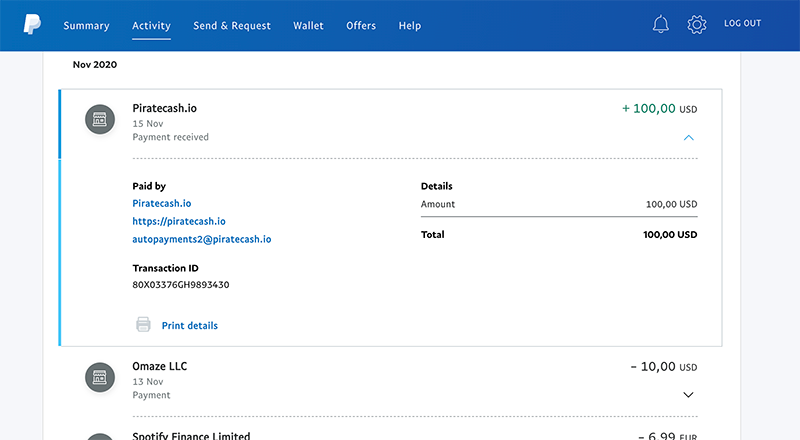
Task: Open the Help menu
Action: click(x=410, y=26)
